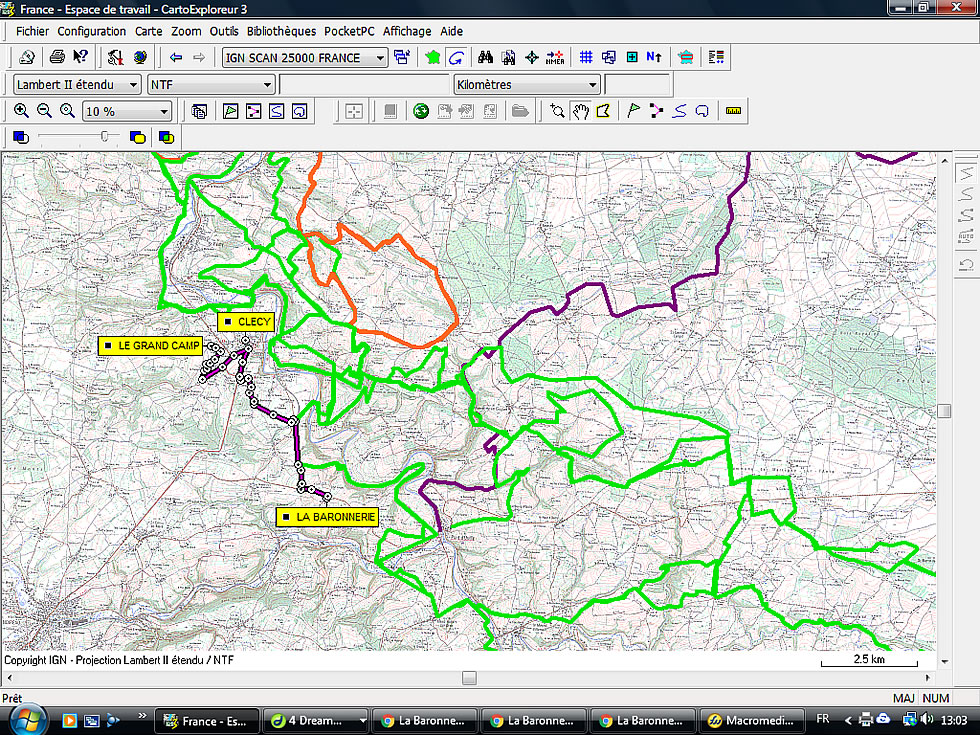Click the LA BARONNERIE waypoint label

click(x=329, y=517)
